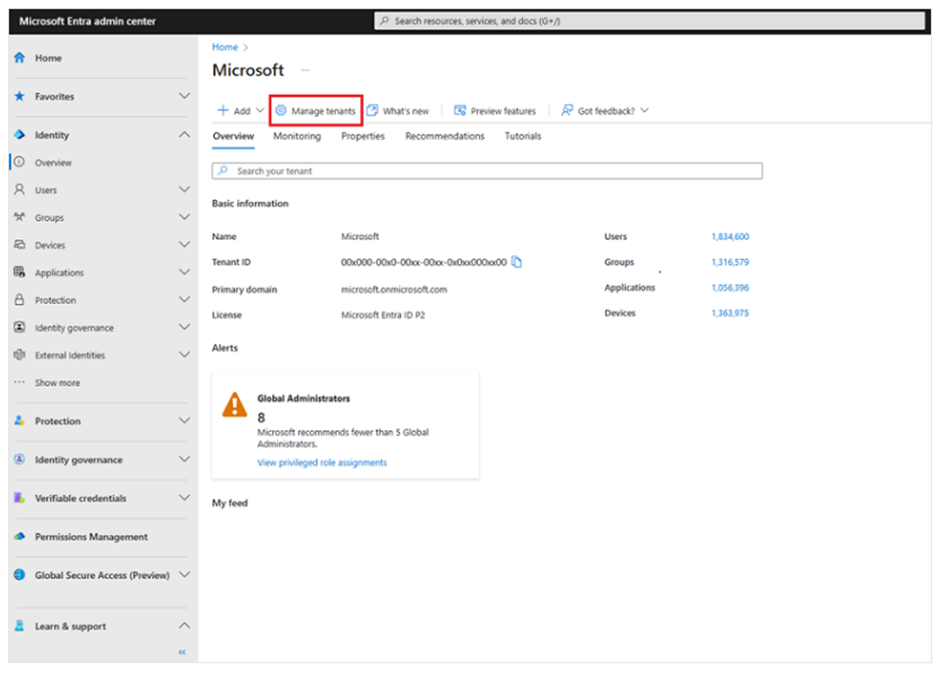Screen dimensions: 940x680
Task: Click the Permissions Management icon
Action: (x=20, y=536)
